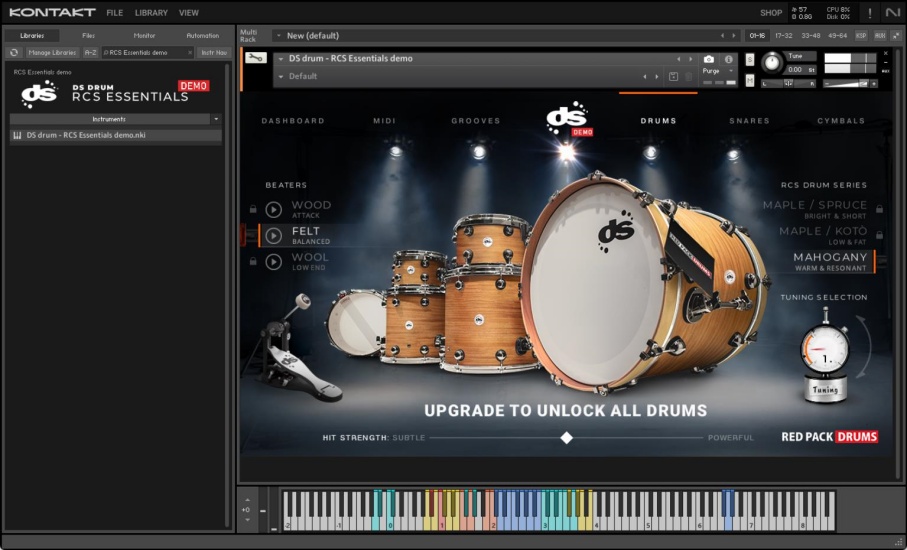Click the tuning gauge dial
This screenshot has width=907, height=550.
coord(825,348)
